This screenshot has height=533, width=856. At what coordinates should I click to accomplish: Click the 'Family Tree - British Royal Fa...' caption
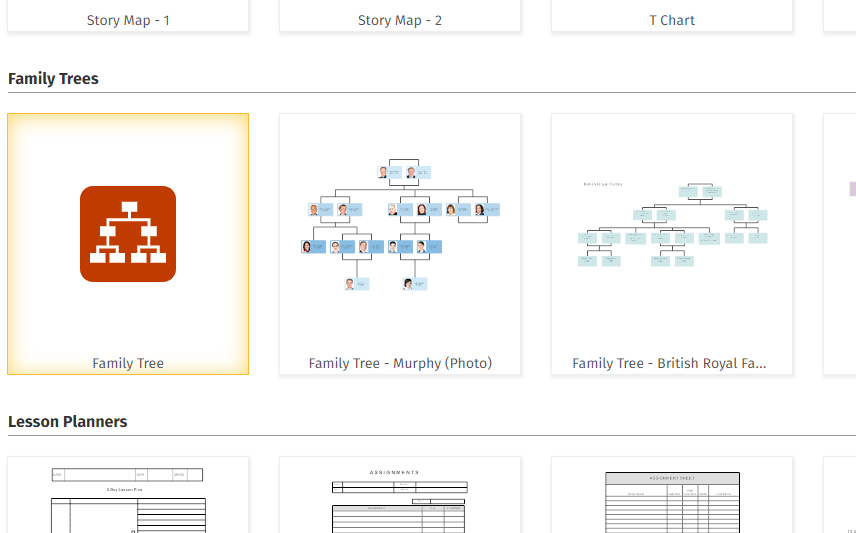pyautogui.click(x=669, y=363)
